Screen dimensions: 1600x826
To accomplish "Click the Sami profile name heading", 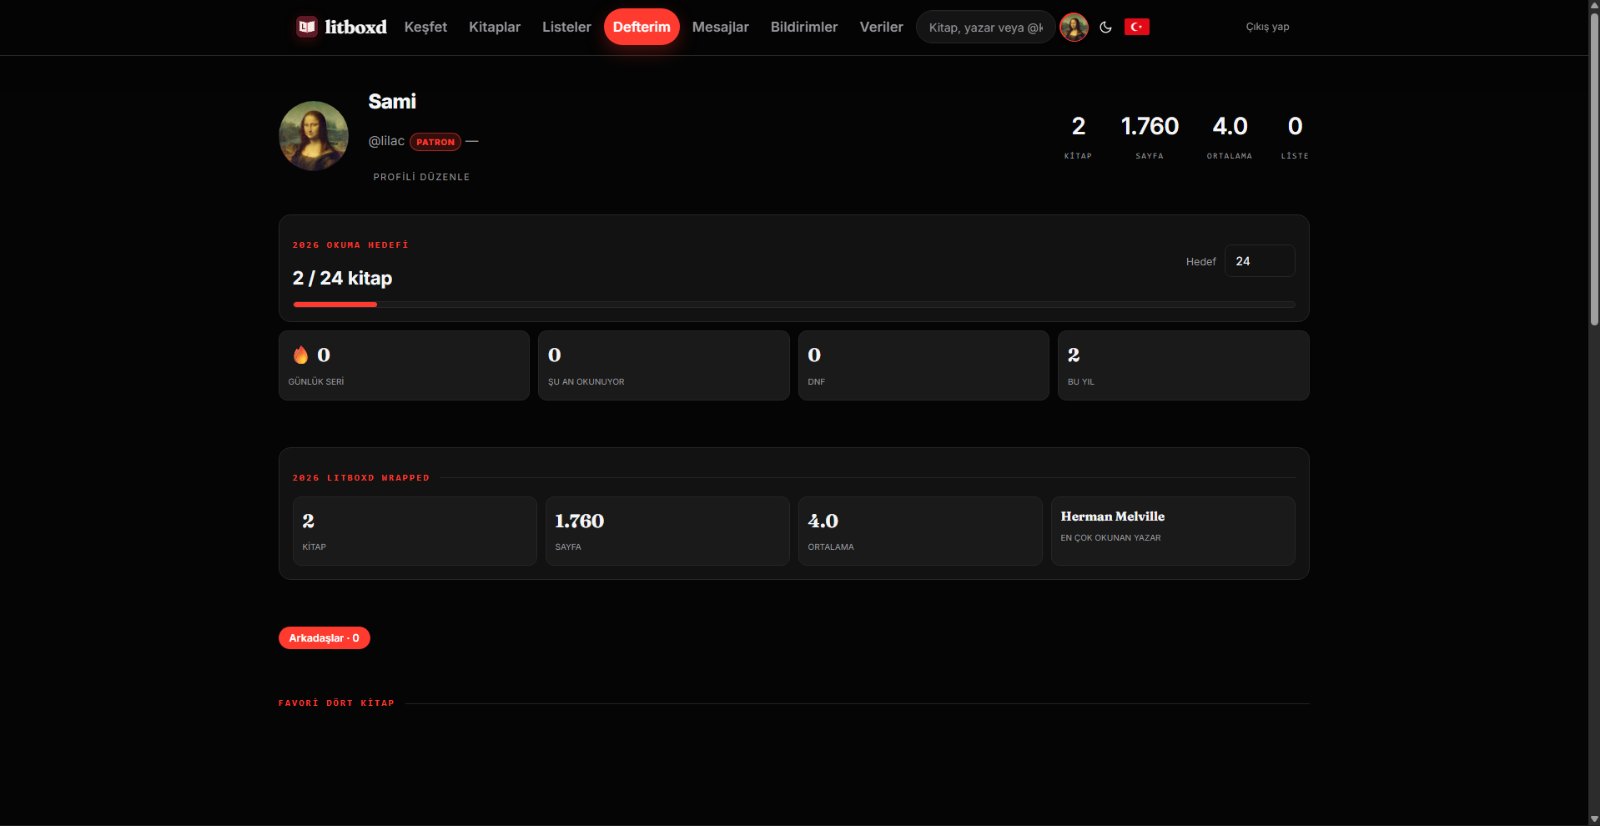I will click(x=392, y=101).
